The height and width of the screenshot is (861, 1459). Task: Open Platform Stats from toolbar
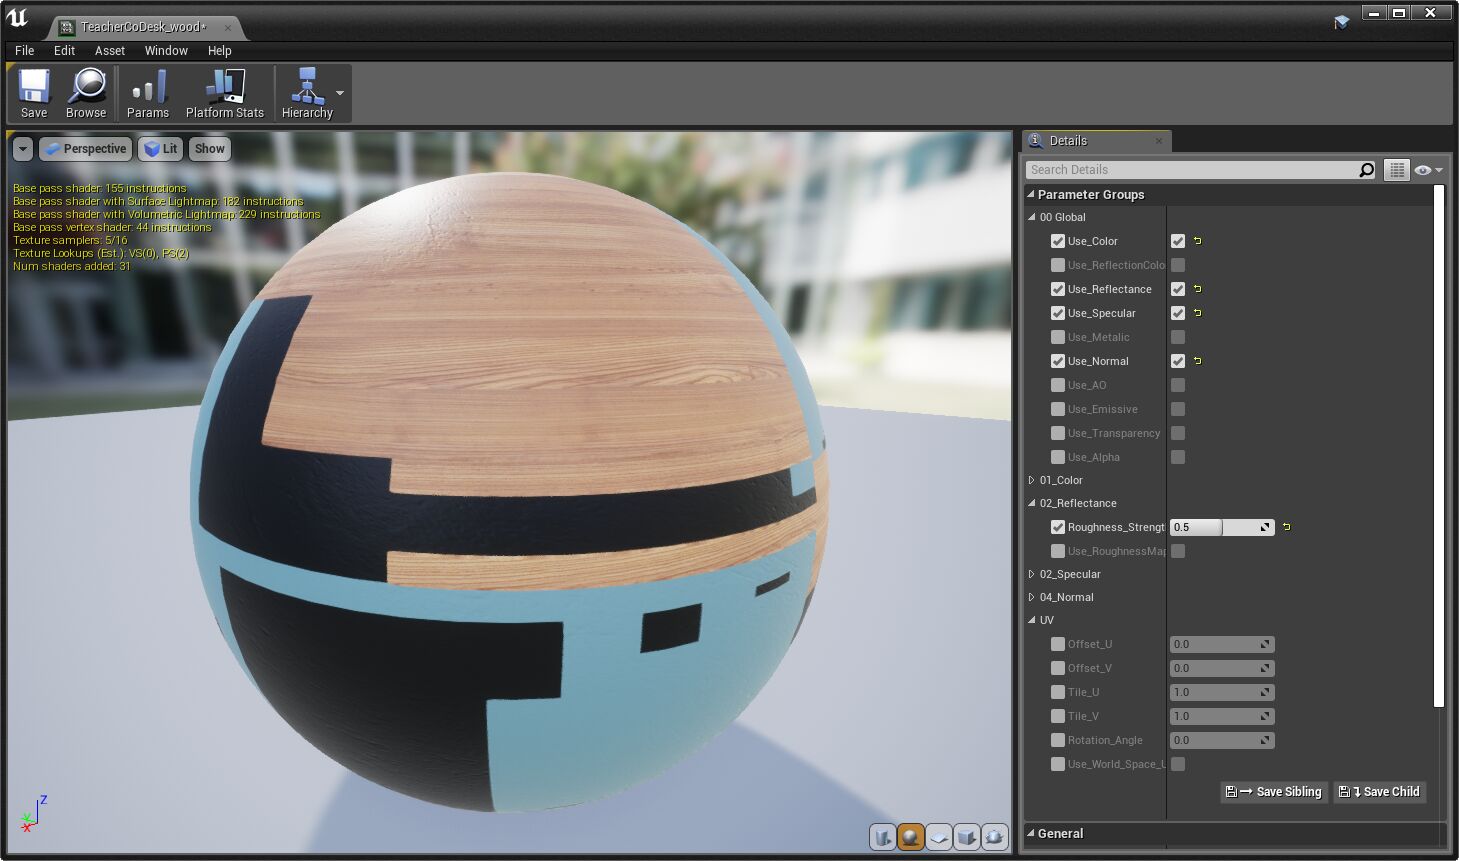coord(225,94)
